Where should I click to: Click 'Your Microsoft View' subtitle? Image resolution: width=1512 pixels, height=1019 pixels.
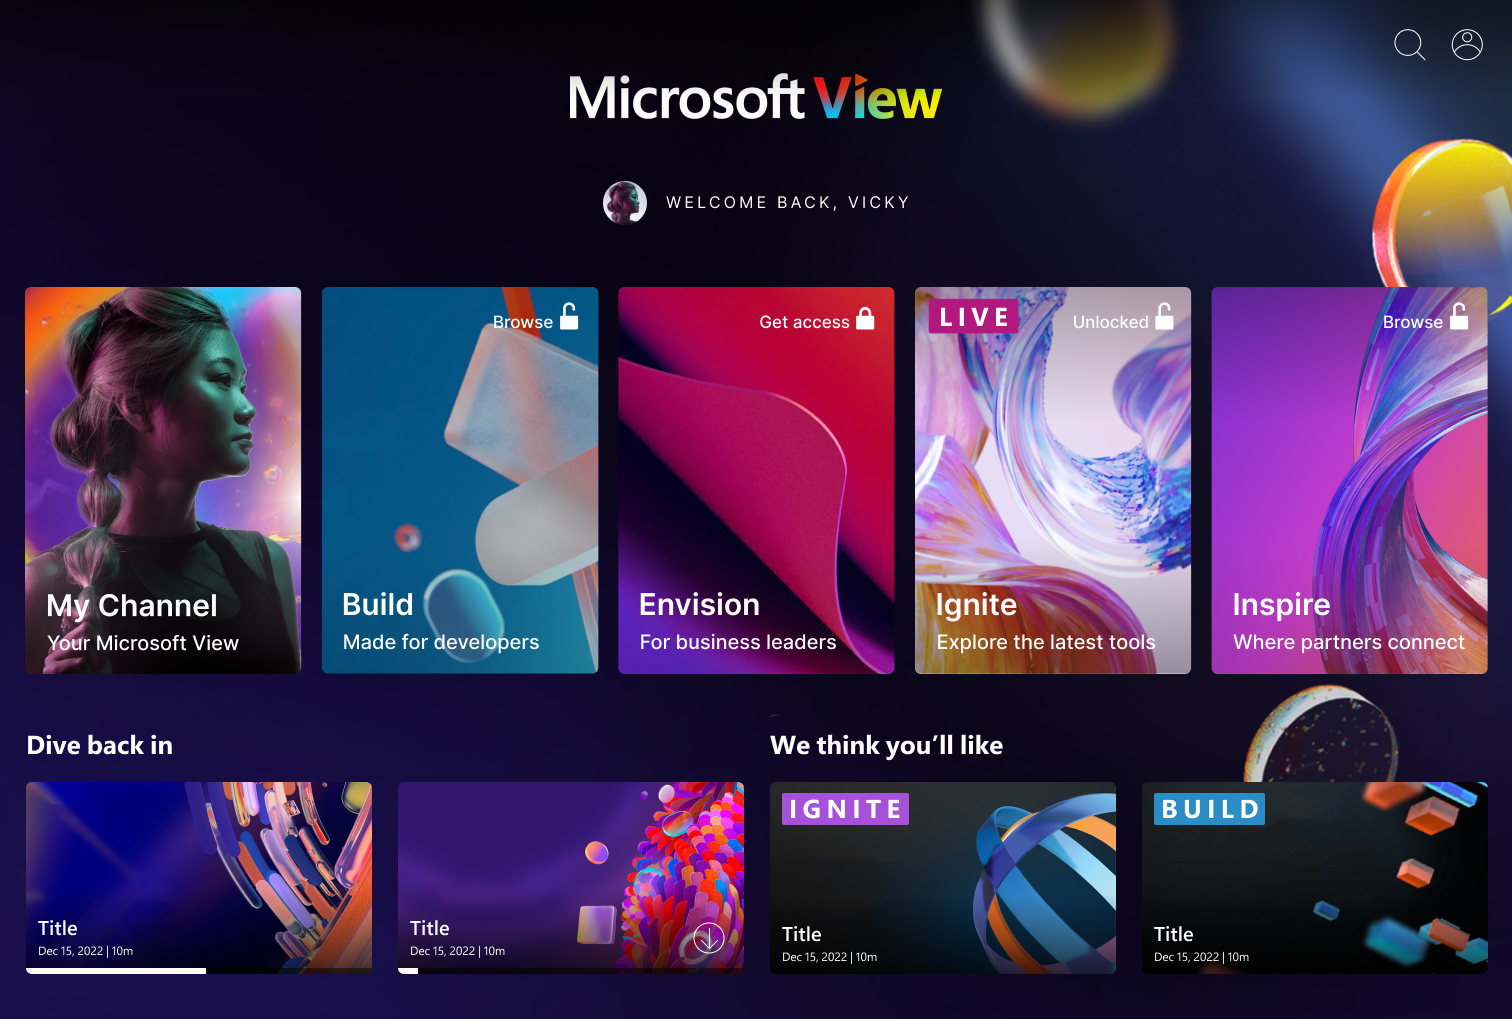tap(143, 643)
